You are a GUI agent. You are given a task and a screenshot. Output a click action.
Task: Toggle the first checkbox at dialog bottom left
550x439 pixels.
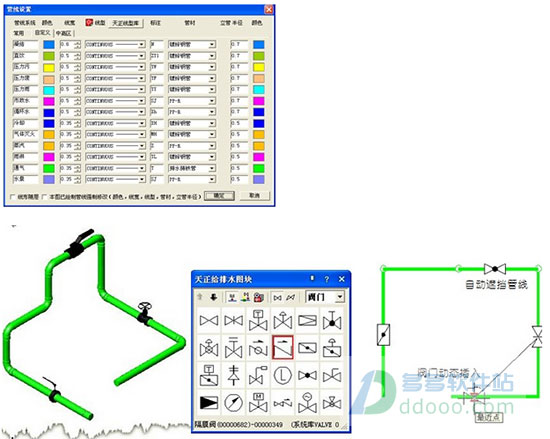click(13, 197)
